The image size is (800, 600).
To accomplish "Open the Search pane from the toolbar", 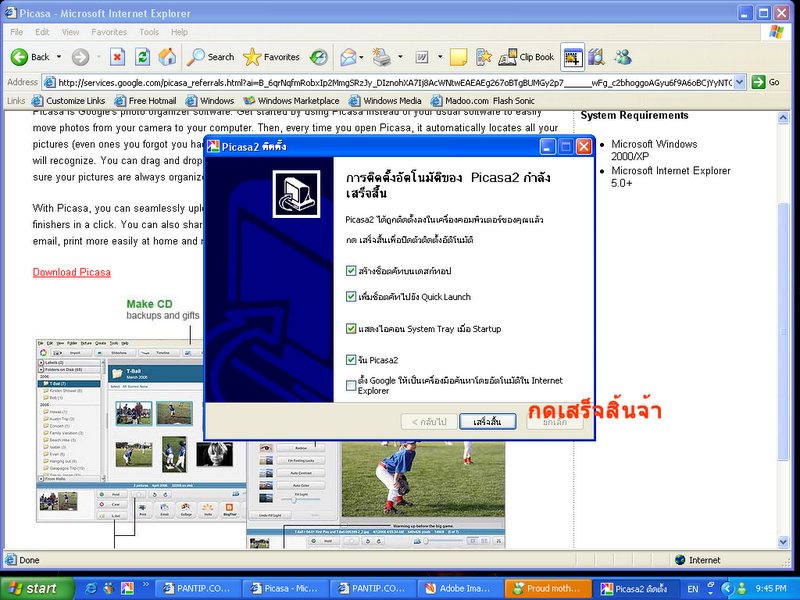I will (x=210, y=57).
